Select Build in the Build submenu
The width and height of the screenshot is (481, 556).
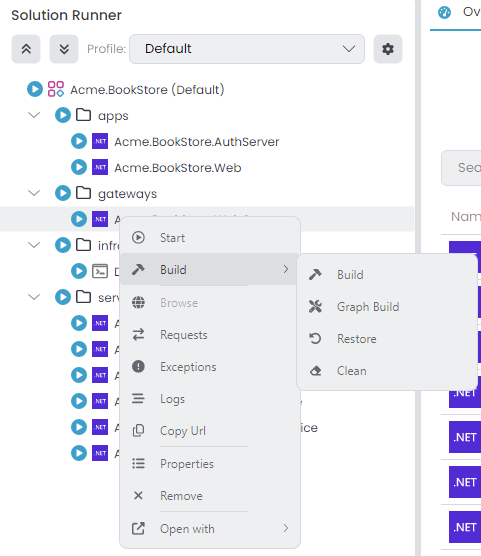pos(387,275)
